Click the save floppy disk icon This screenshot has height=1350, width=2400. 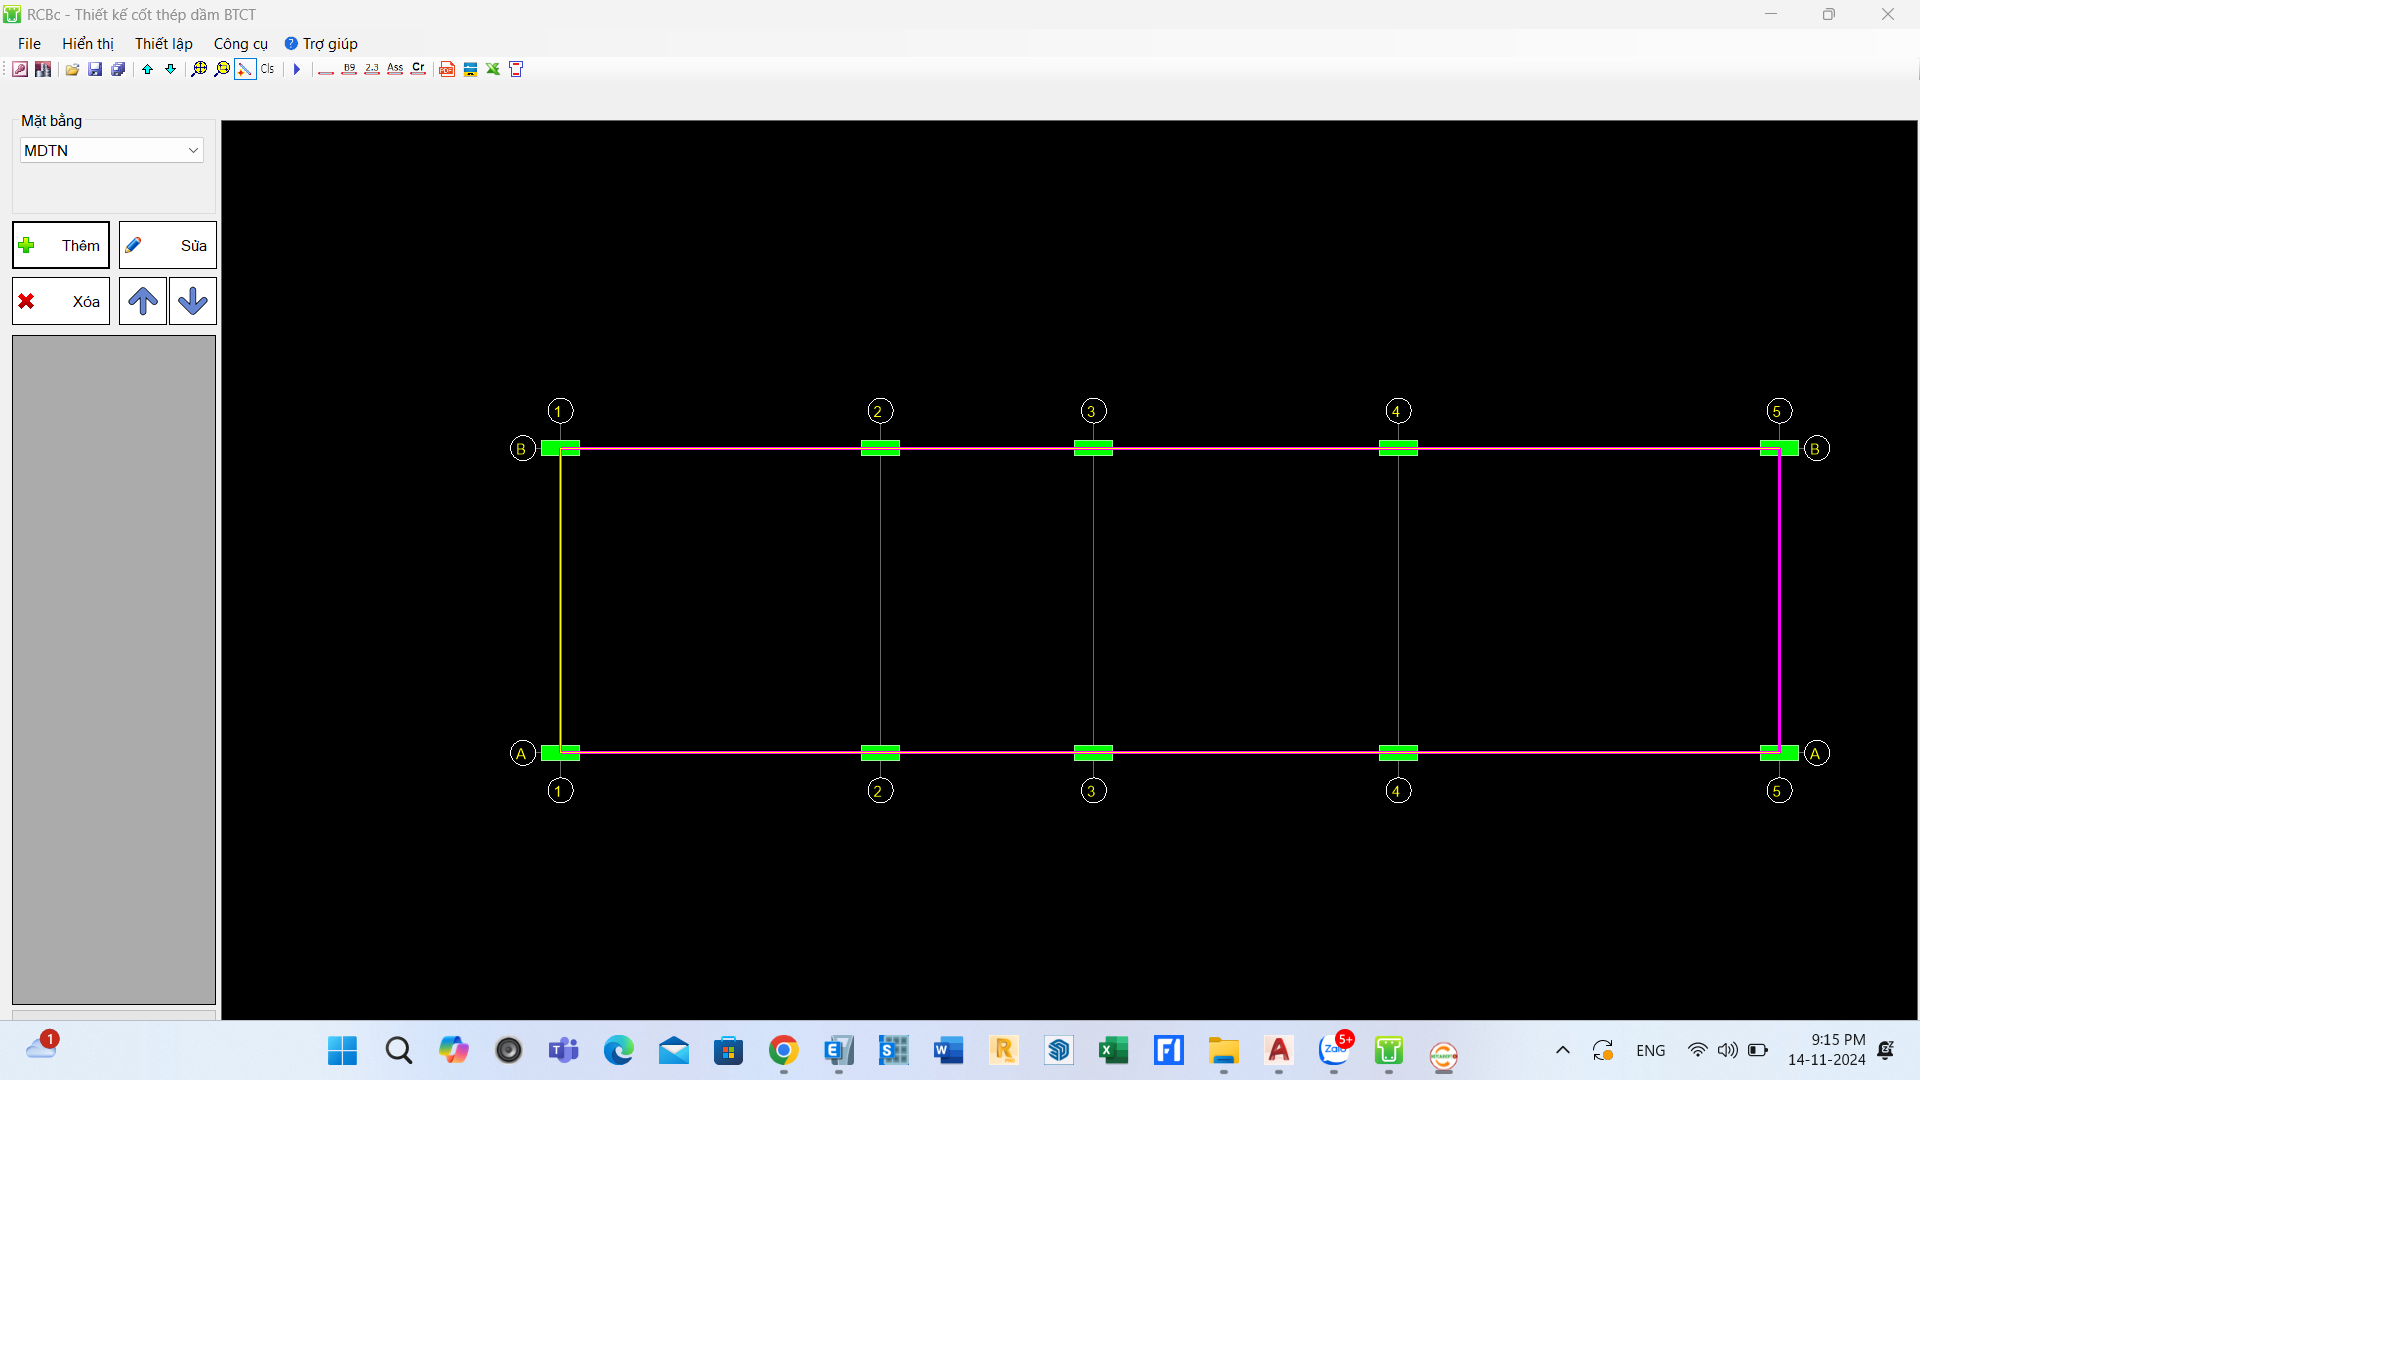[x=95, y=69]
